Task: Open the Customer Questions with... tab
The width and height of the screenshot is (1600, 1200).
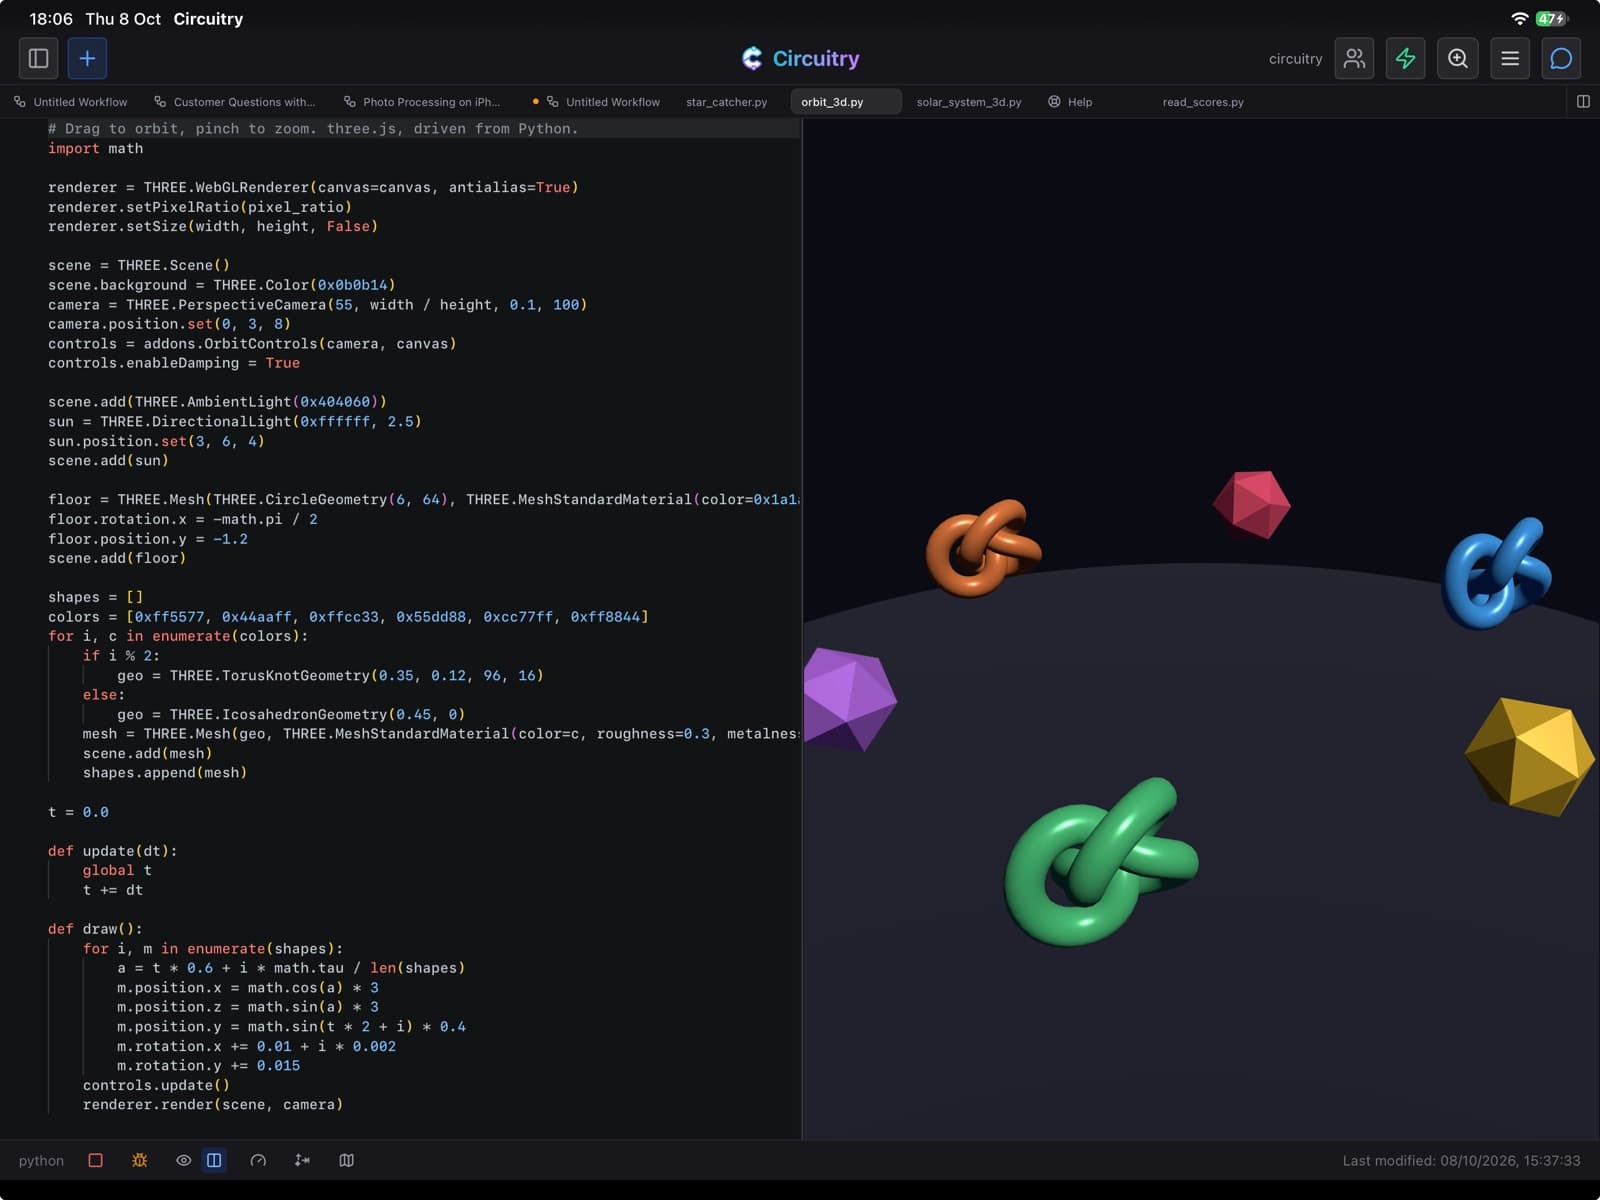Action: 235,102
